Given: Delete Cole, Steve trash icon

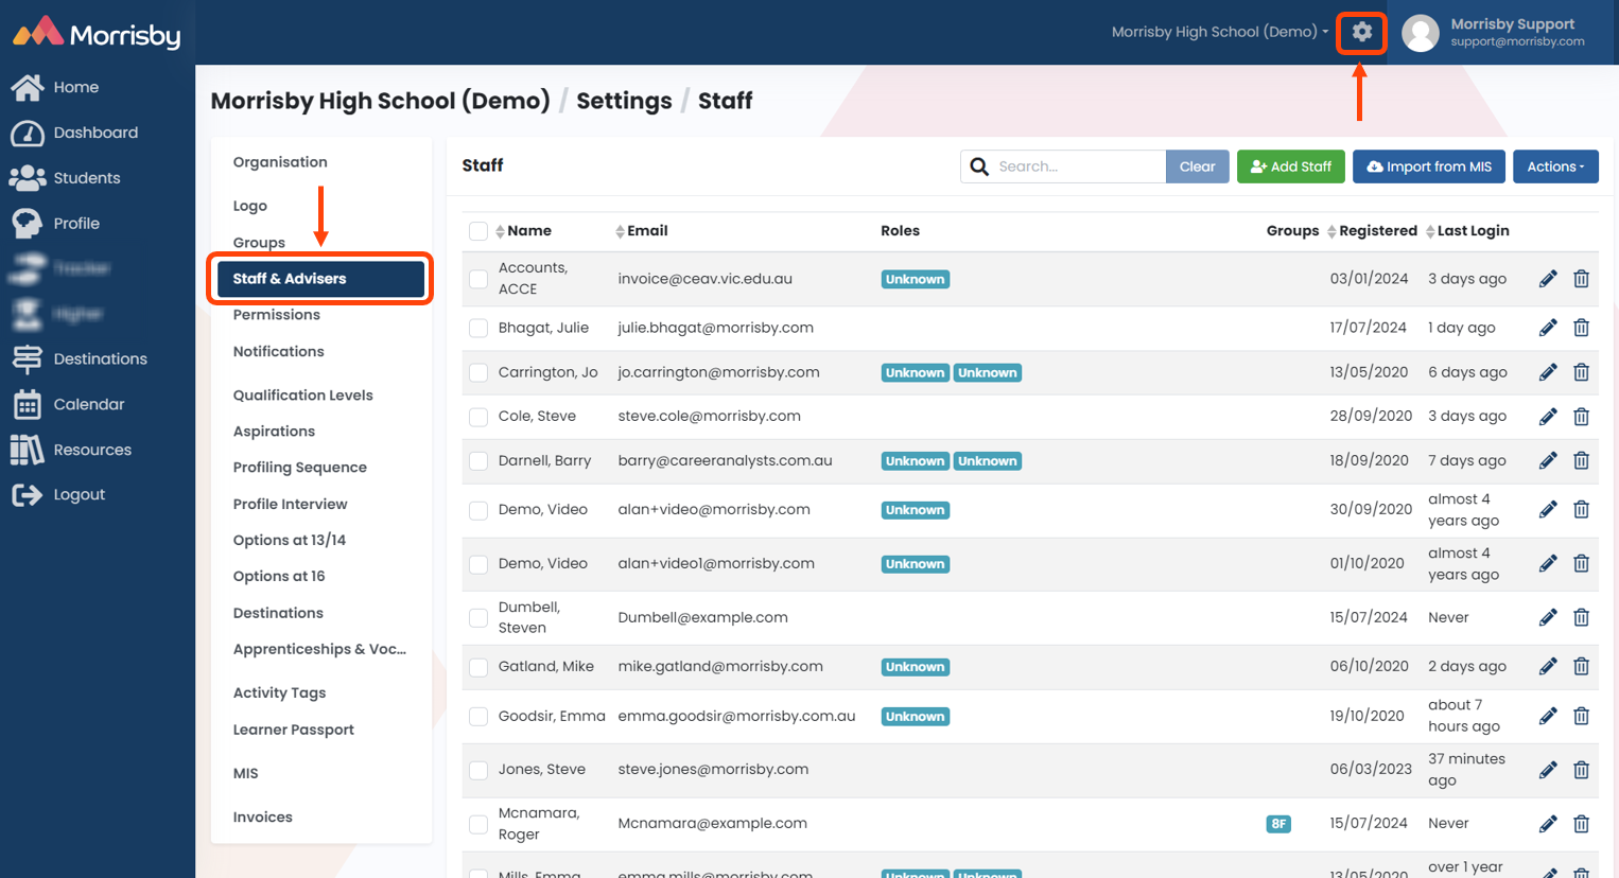Looking at the screenshot, I should [1581, 416].
